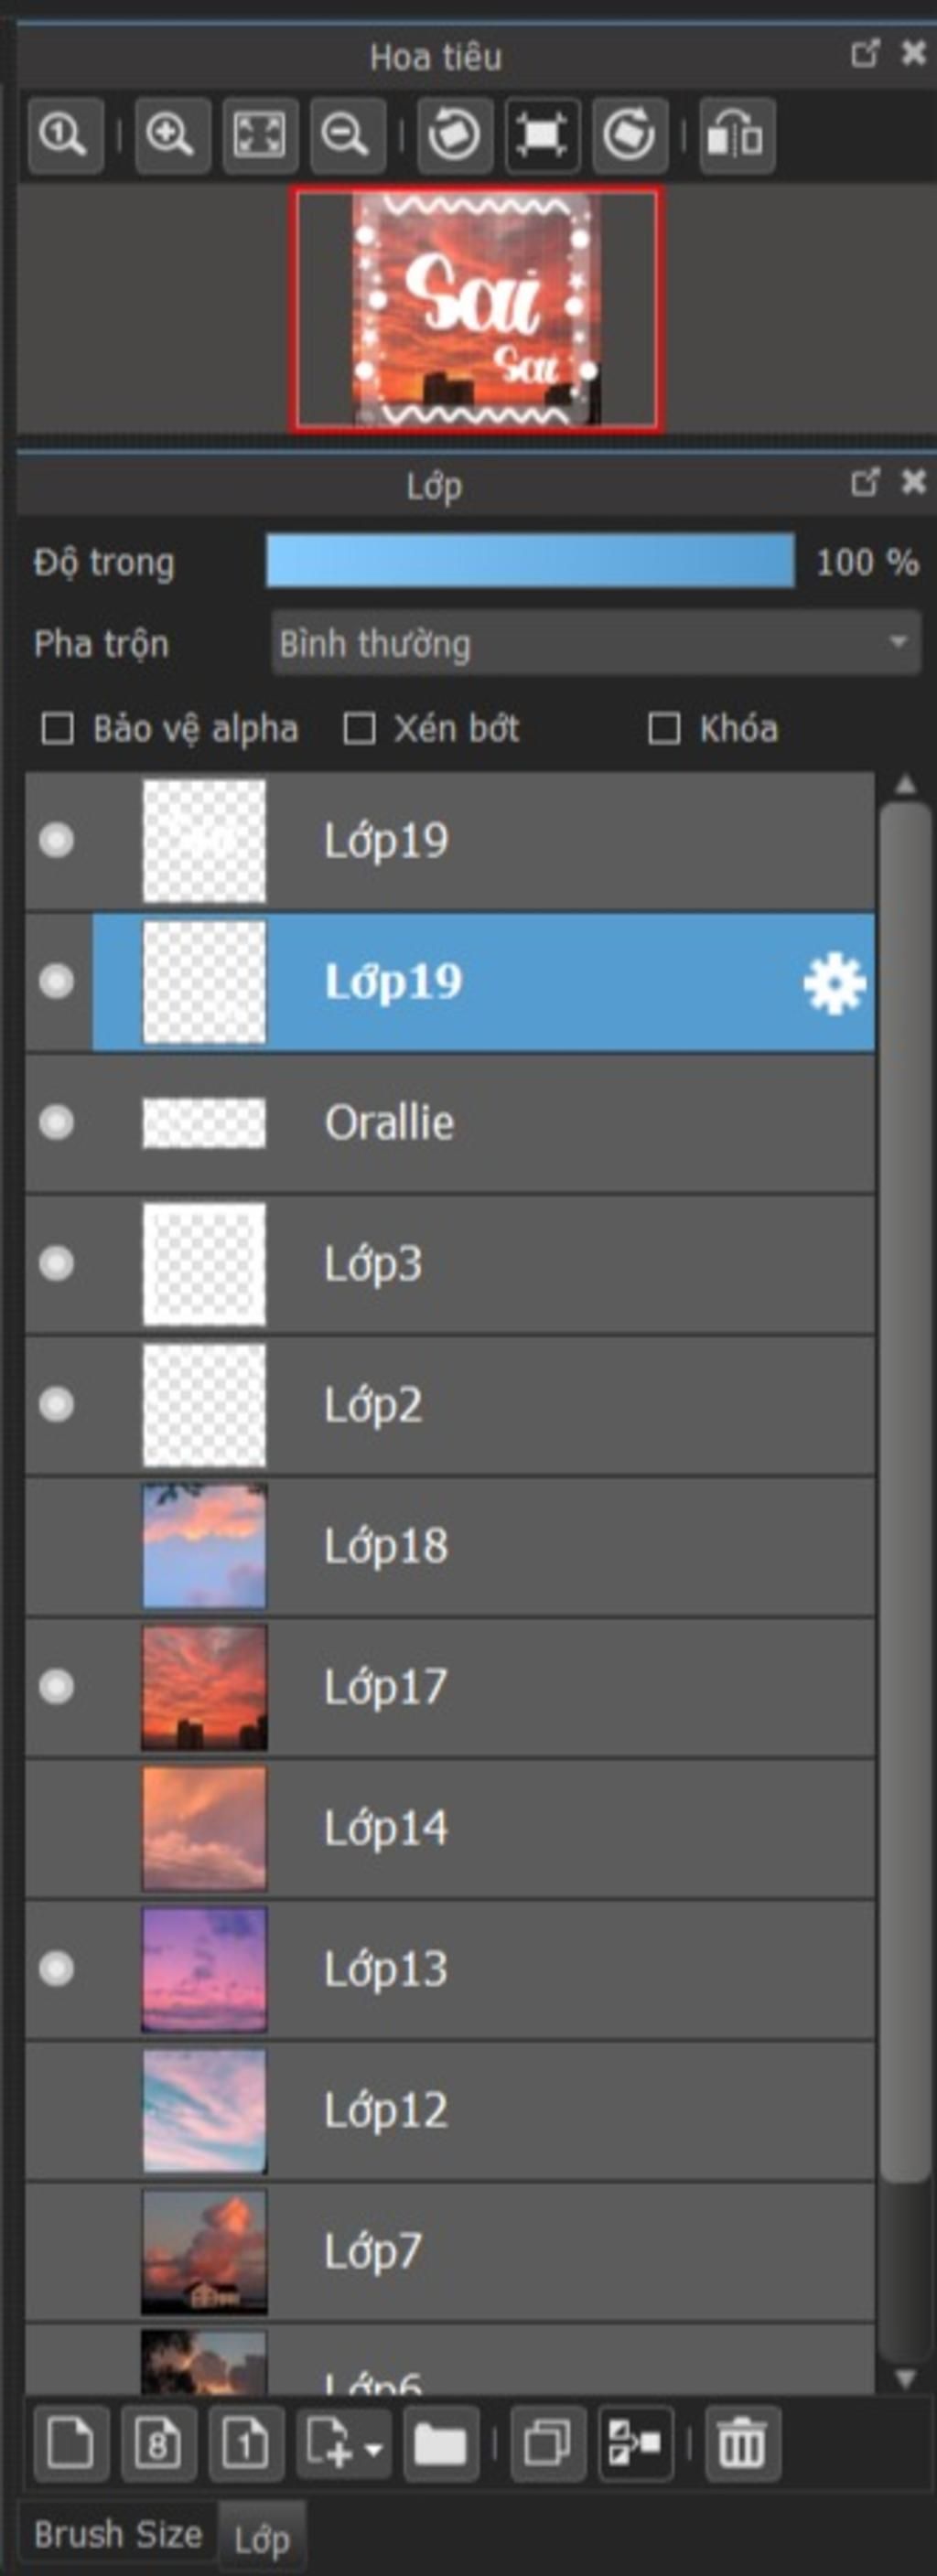937x2576 pixels.
Task: Adjust the Độ trong opacity slider
Action: pos(530,561)
